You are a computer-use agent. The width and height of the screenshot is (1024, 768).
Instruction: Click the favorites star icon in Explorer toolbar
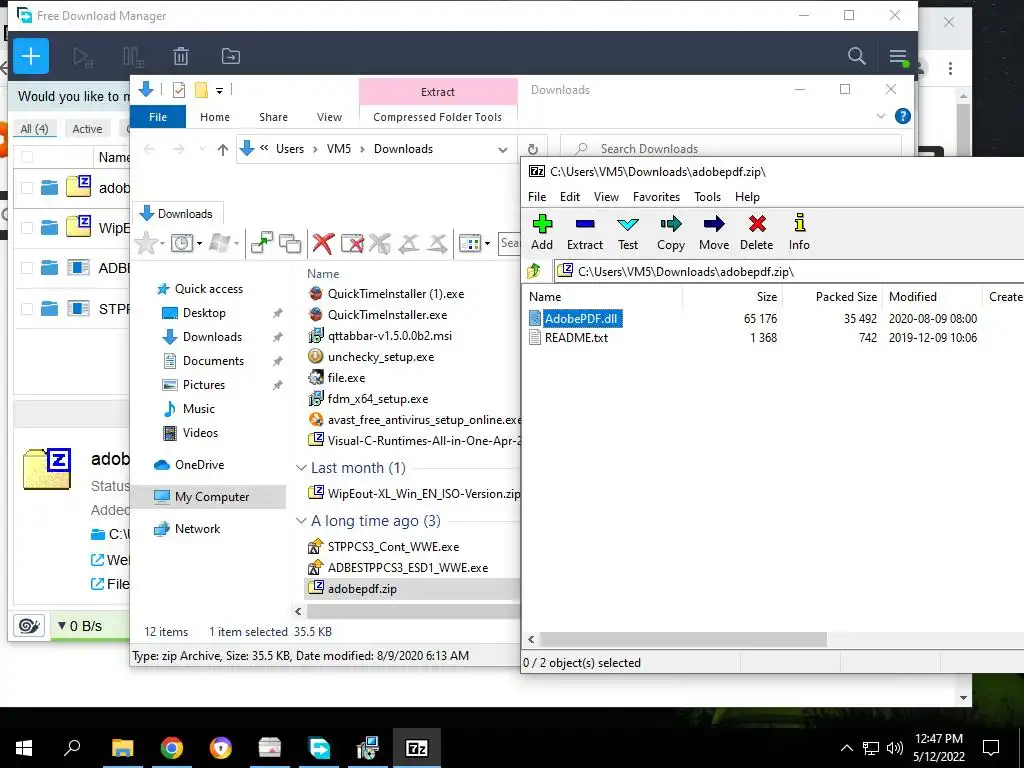[146, 244]
